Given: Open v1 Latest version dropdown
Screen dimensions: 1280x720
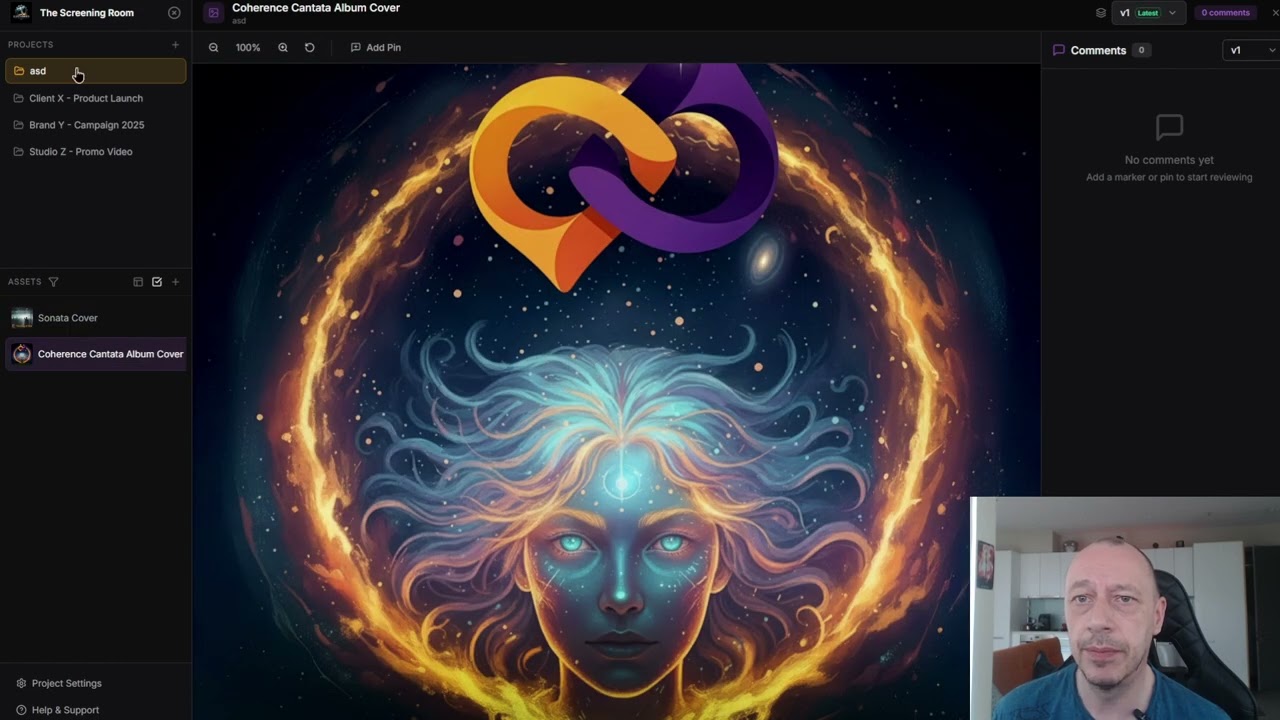Looking at the screenshot, I should pyautogui.click(x=1149, y=13).
